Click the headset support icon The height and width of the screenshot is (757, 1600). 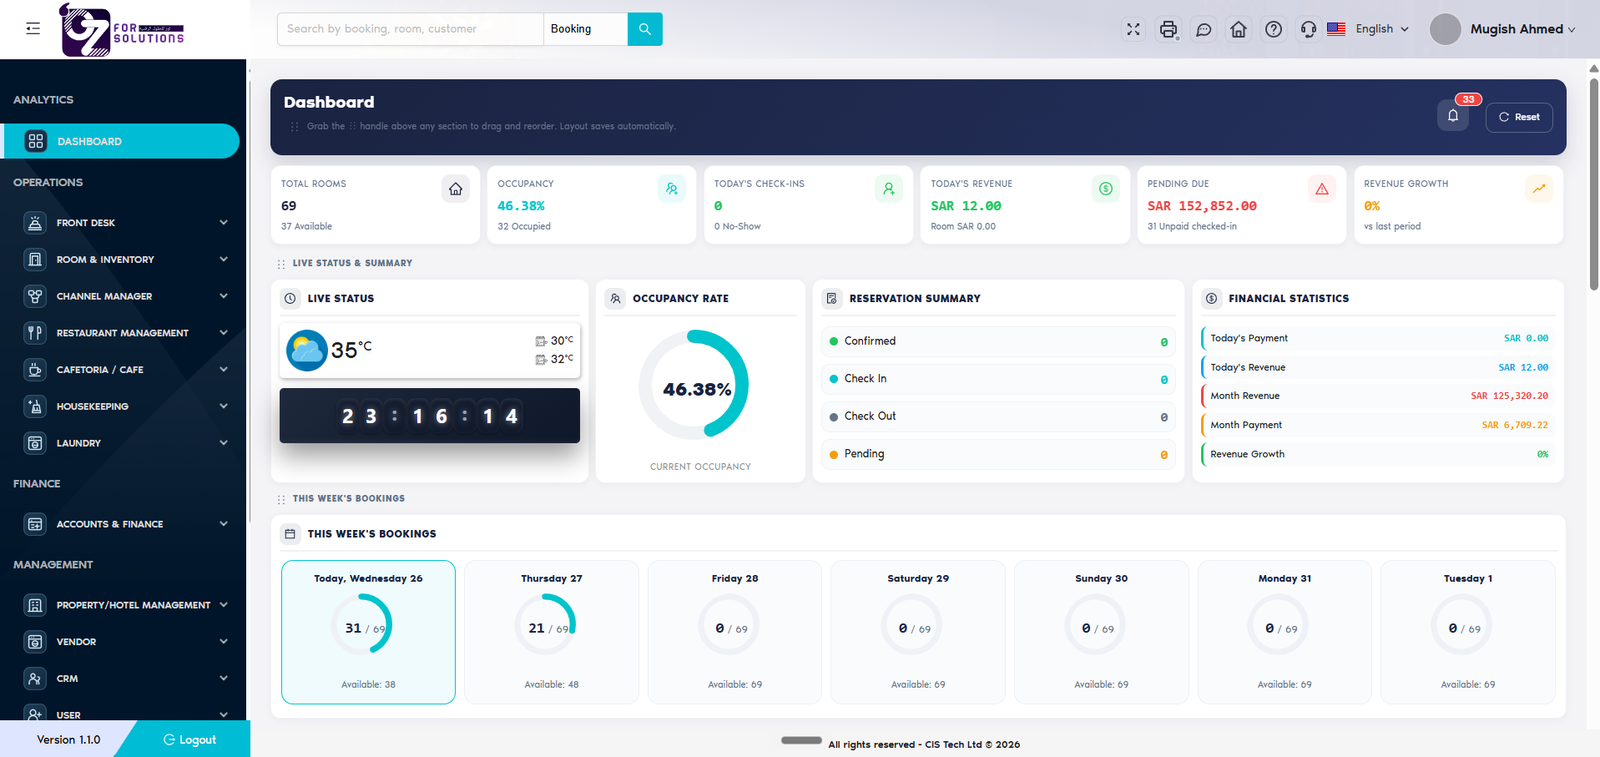pos(1308,29)
